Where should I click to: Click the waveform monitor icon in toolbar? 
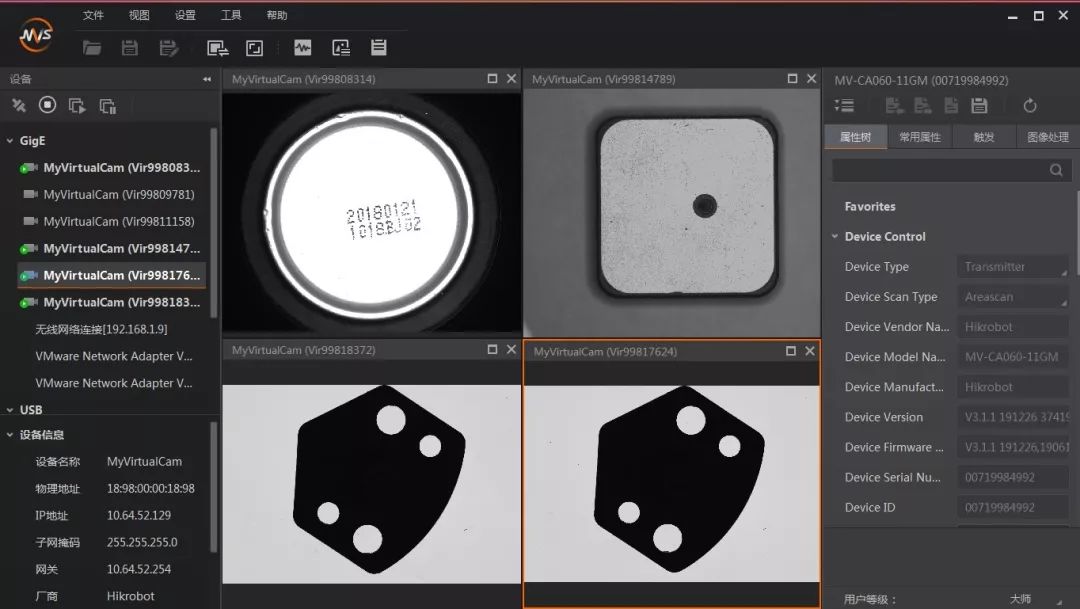coord(302,47)
